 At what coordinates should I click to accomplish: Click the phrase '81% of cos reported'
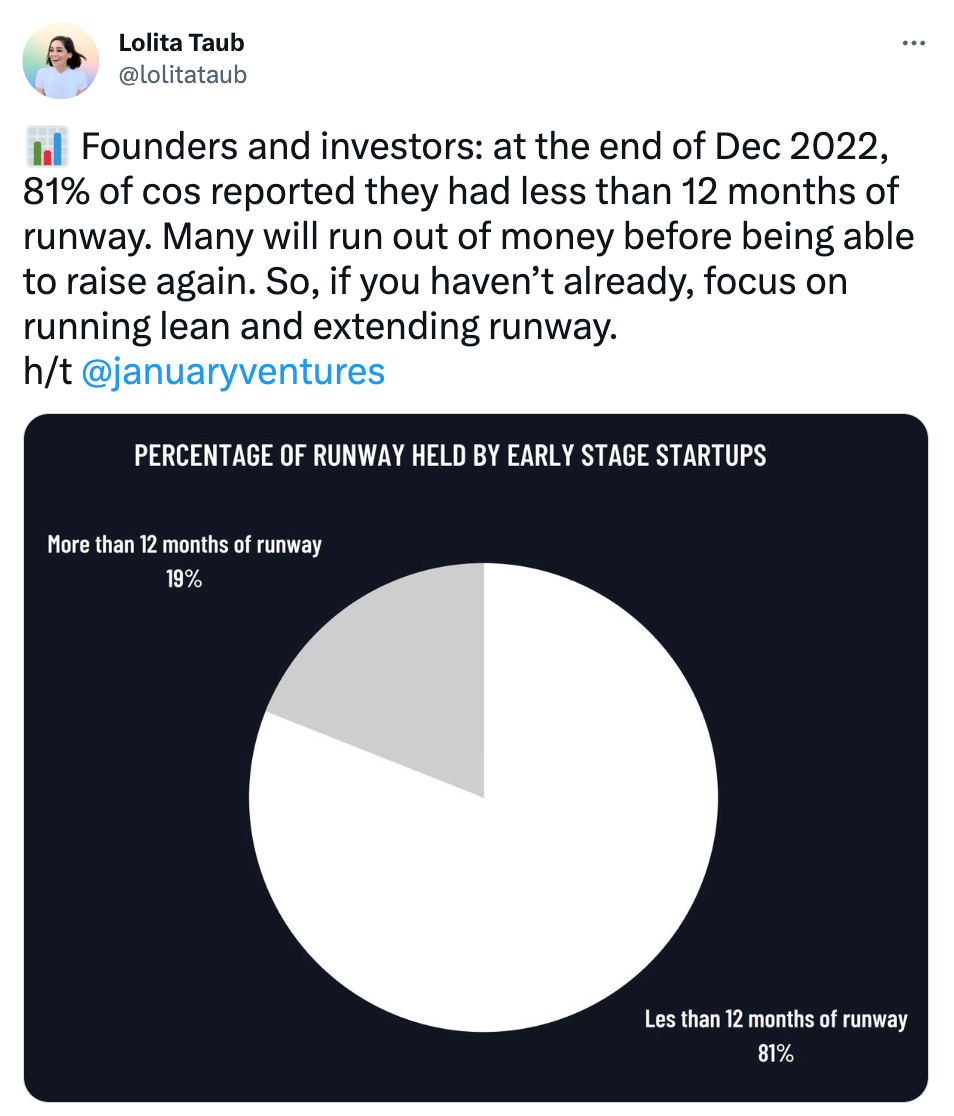(x=189, y=192)
